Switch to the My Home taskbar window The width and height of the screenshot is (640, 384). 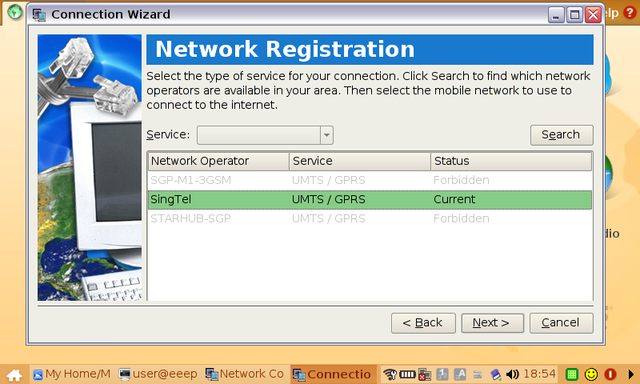coord(72,374)
